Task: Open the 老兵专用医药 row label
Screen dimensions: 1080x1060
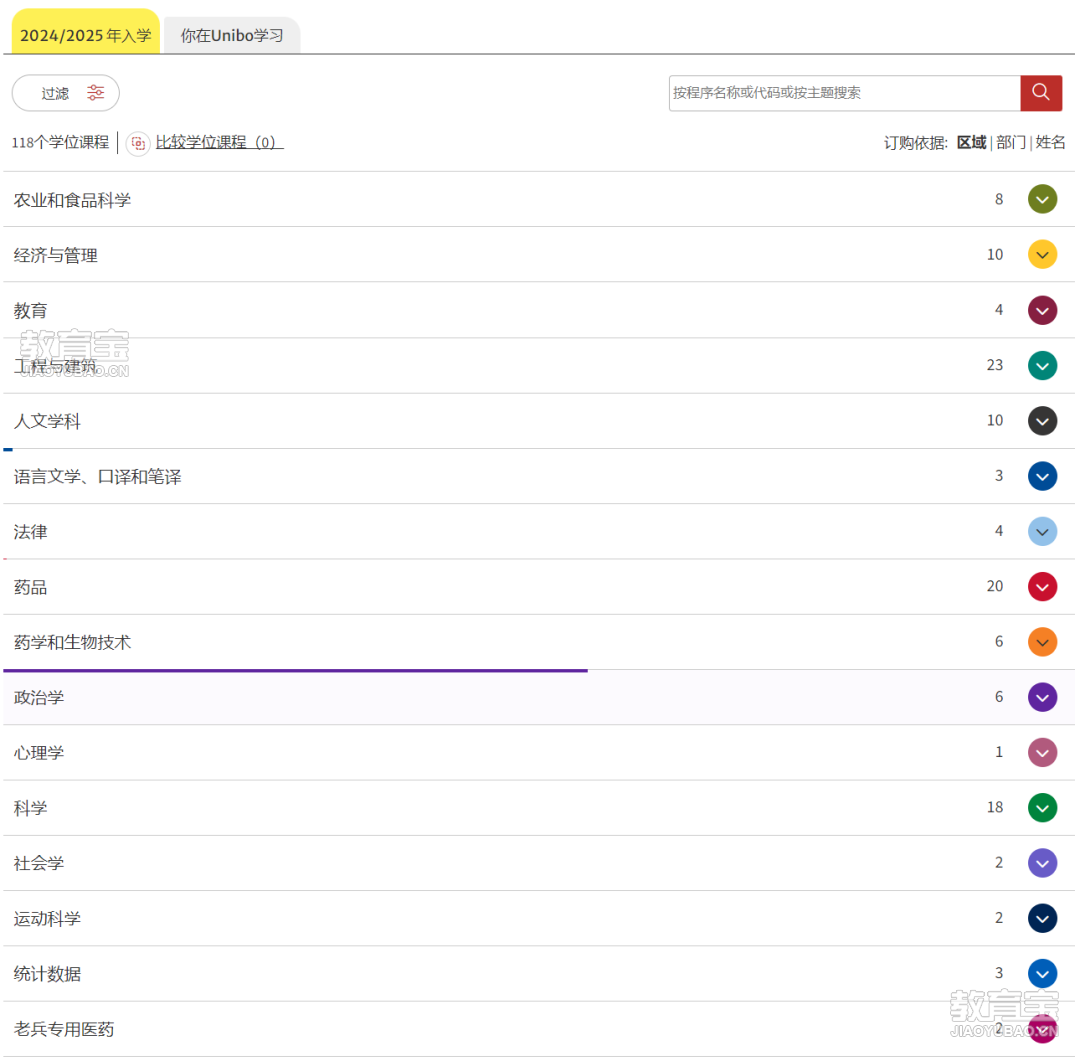Action: pyautogui.click(x=64, y=1030)
